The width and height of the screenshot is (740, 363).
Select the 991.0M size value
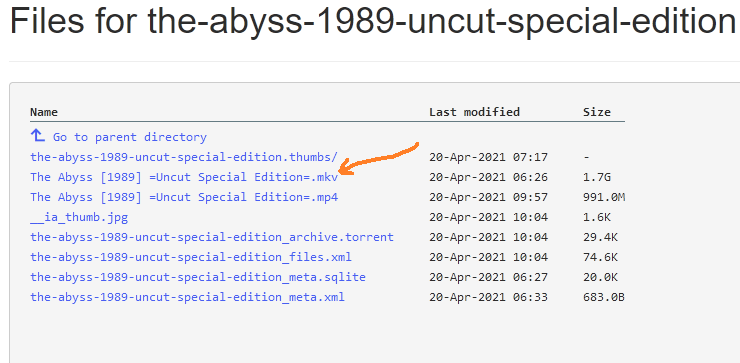(604, 197)
